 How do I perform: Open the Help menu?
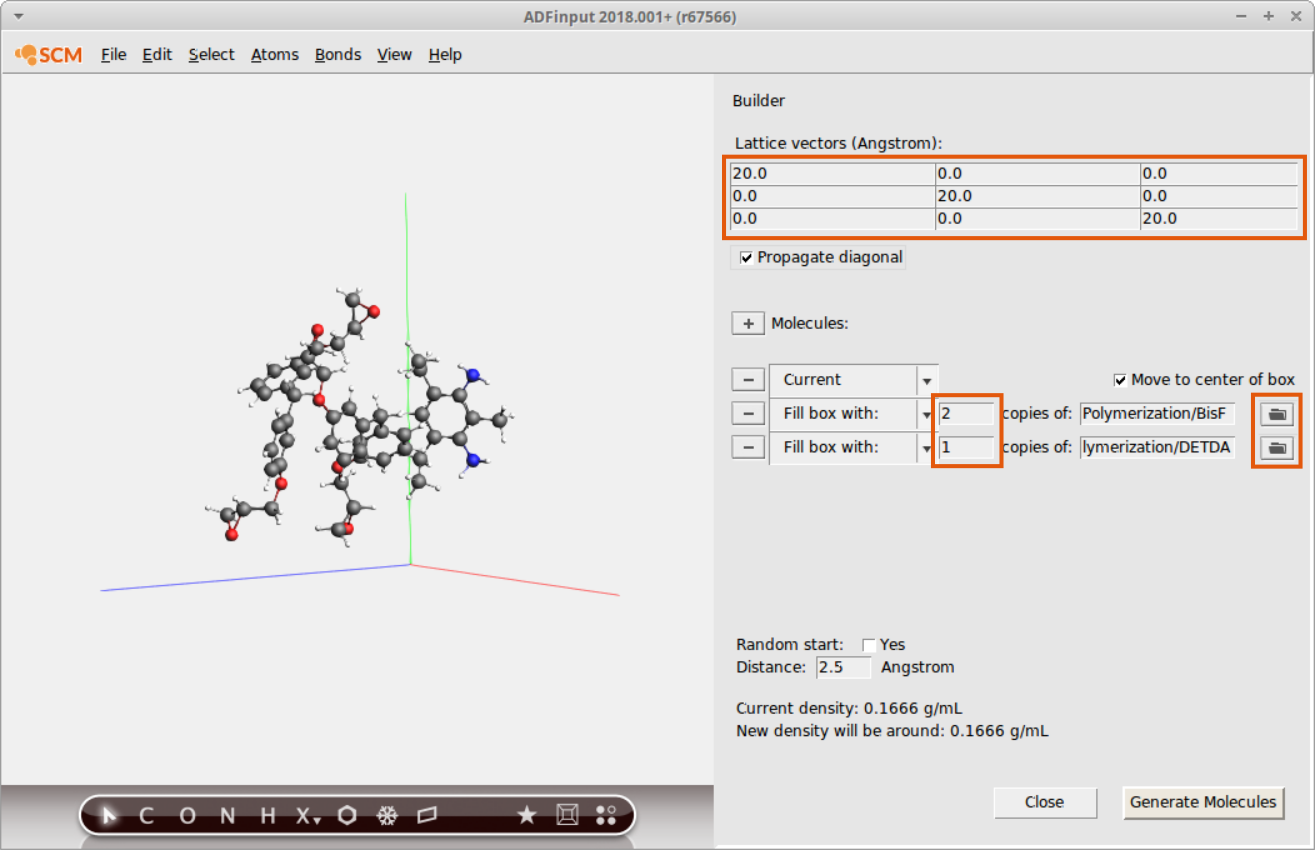pyautogui.click(x=445, y=55)
